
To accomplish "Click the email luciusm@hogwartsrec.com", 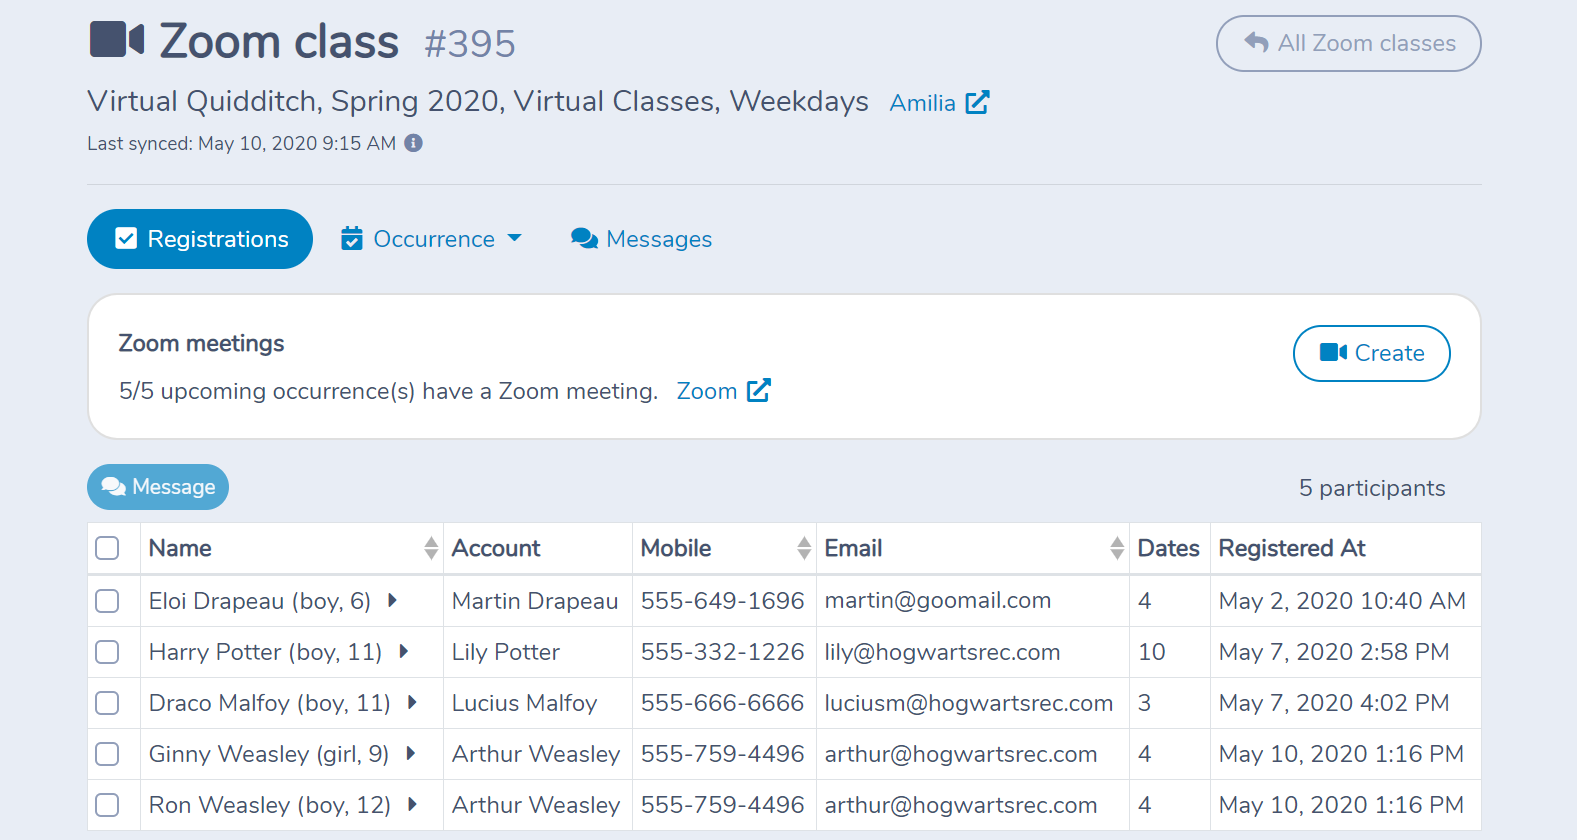I will tap(969, 703).
